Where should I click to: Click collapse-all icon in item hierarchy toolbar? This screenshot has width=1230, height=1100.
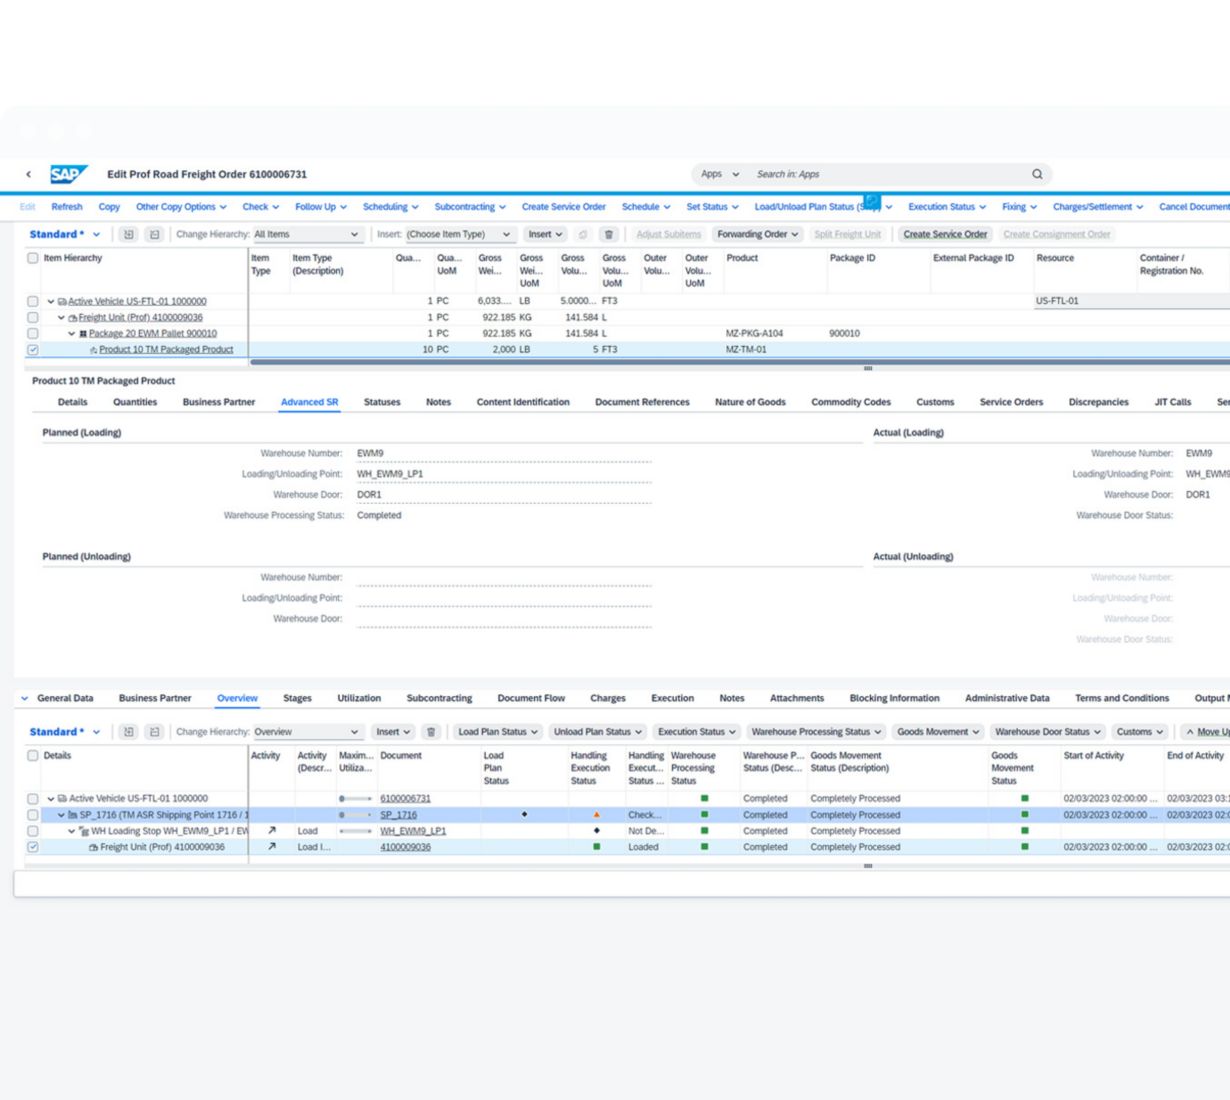[x=154, y=234]
